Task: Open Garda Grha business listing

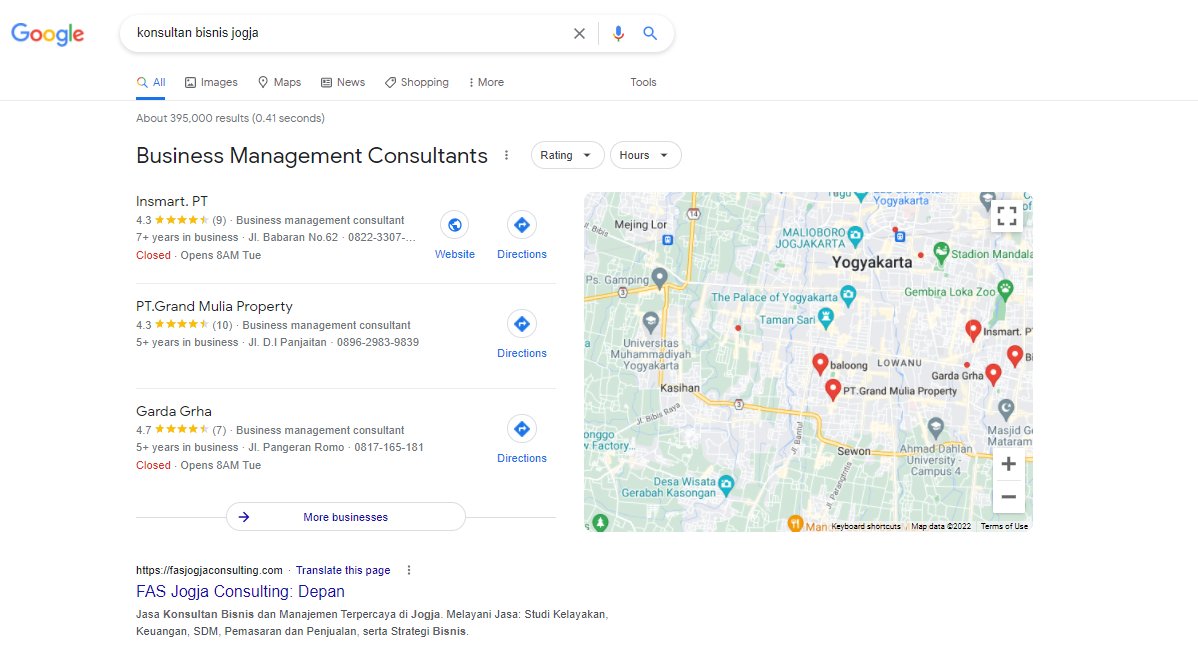Action: tap(174, 411)
